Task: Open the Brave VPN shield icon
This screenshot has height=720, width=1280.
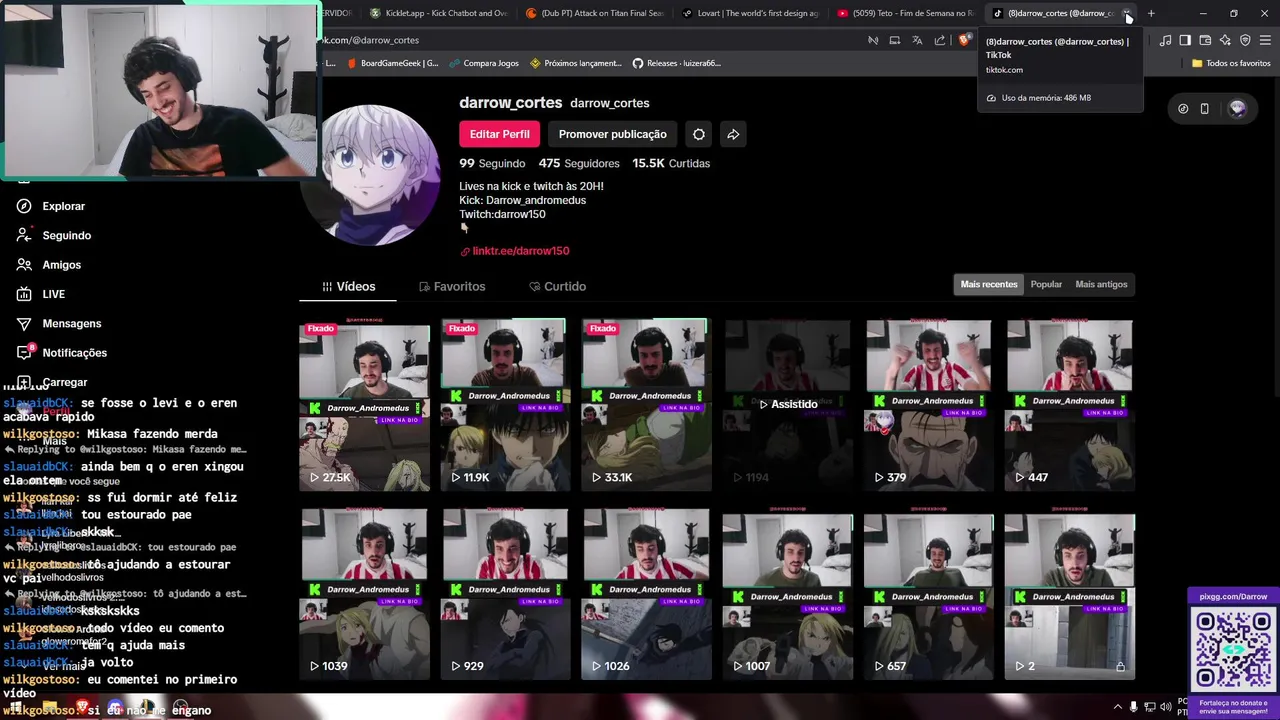Action: tap(1245, 40)
